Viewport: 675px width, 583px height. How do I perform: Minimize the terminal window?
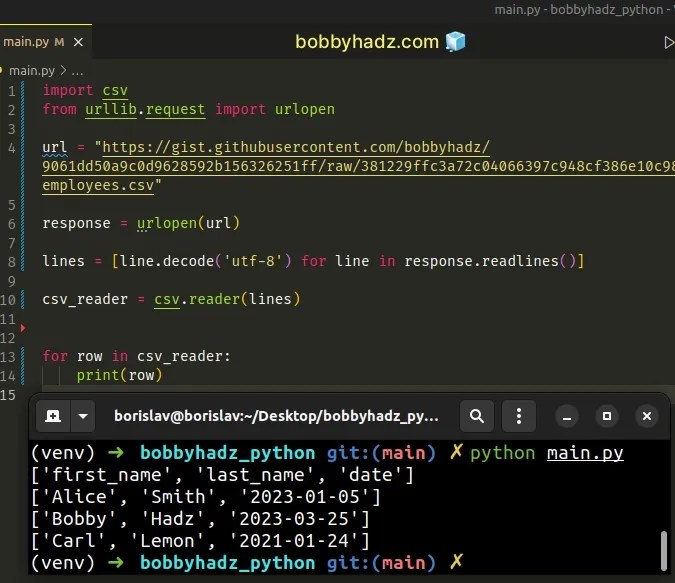click(567, 416)
